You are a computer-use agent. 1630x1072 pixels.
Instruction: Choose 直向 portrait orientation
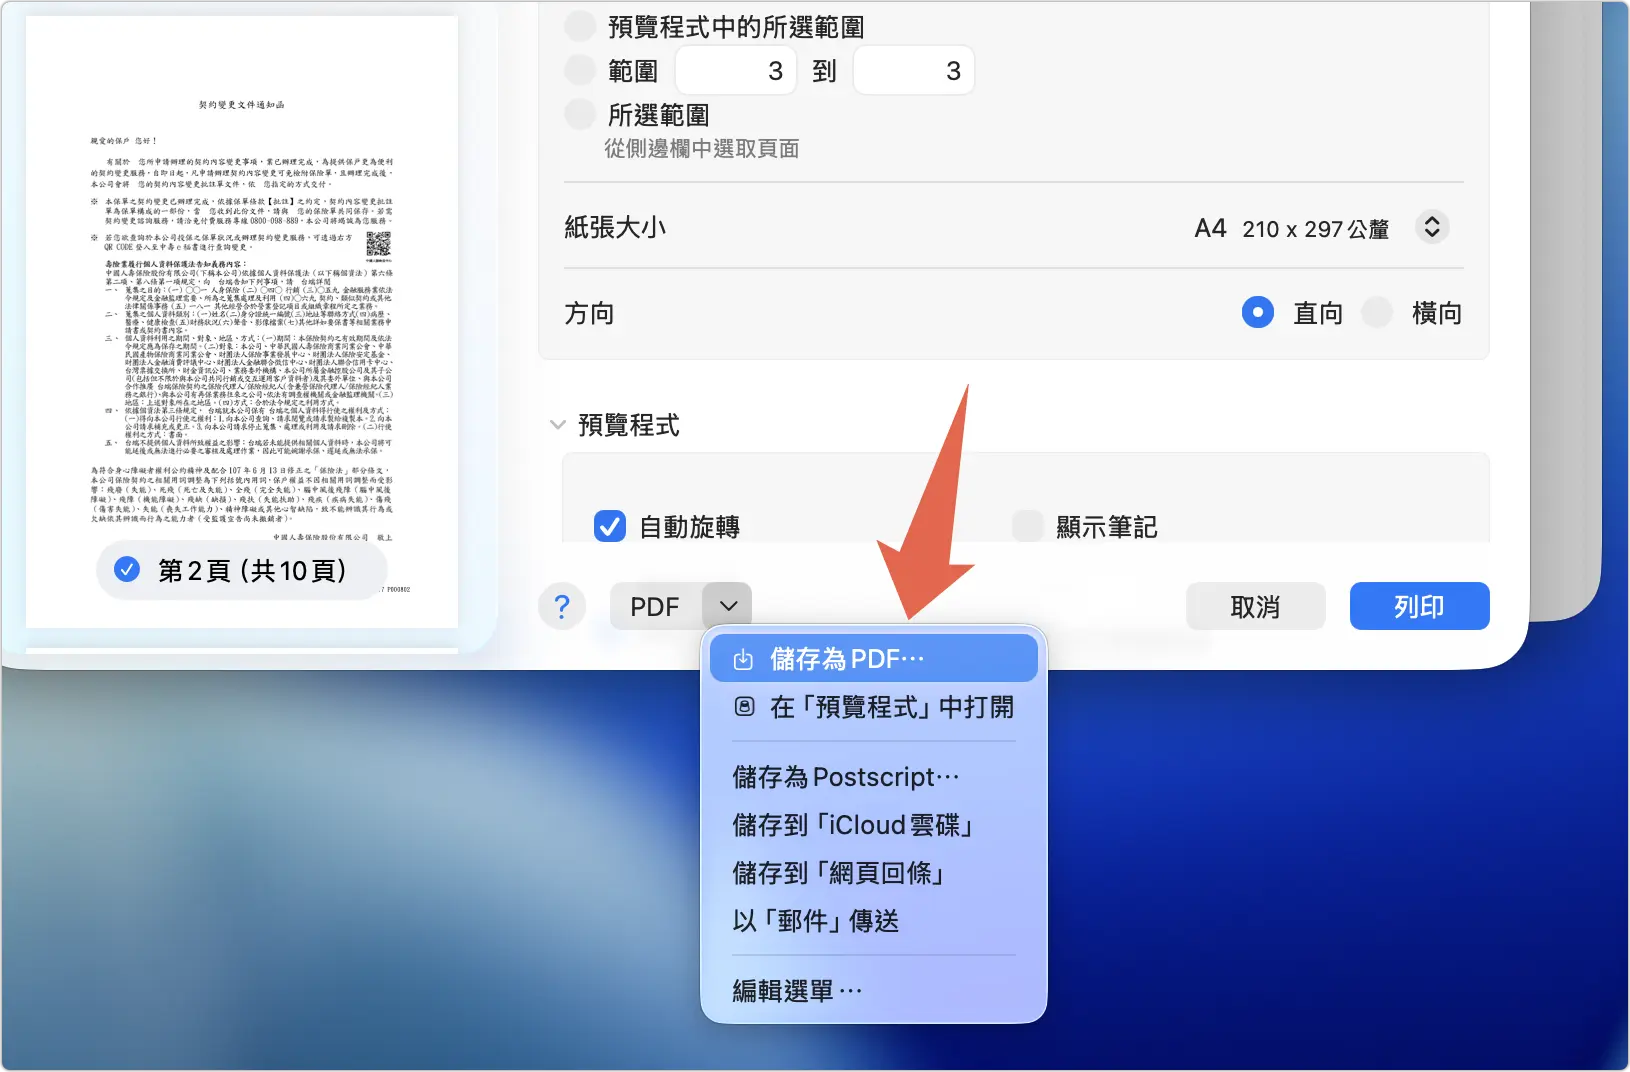1258,313
